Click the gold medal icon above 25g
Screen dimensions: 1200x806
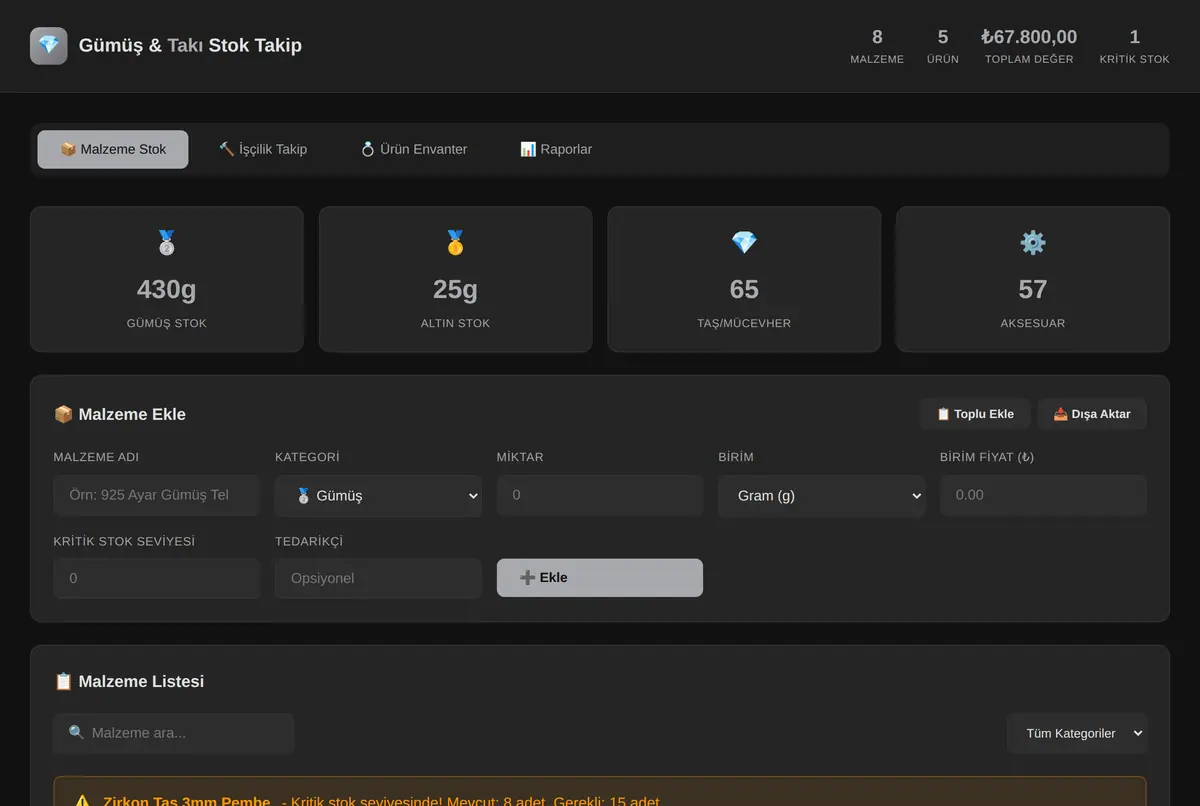455,242
